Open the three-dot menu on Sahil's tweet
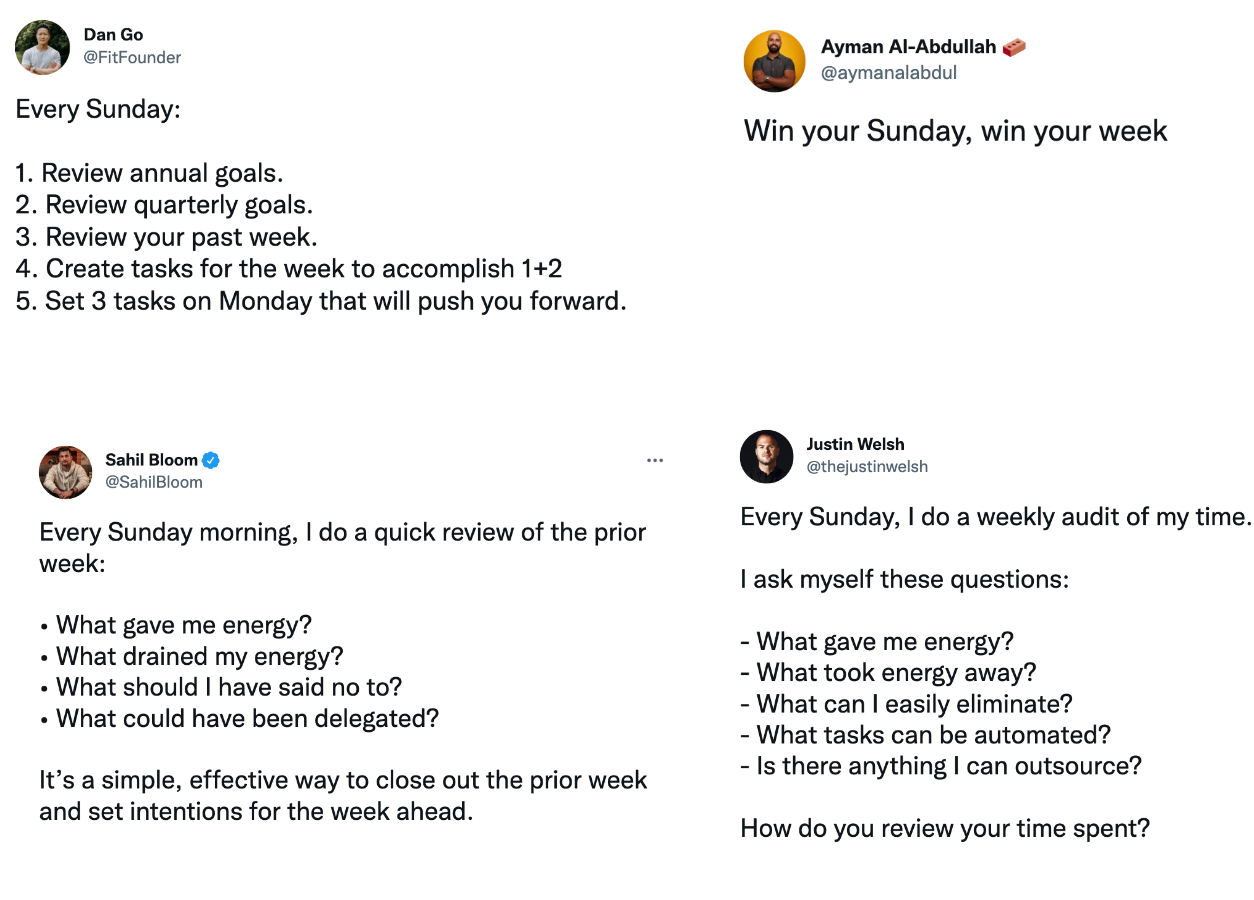Image resolution: width=1254 pixels, height=900 pixels. click(655, 461)
